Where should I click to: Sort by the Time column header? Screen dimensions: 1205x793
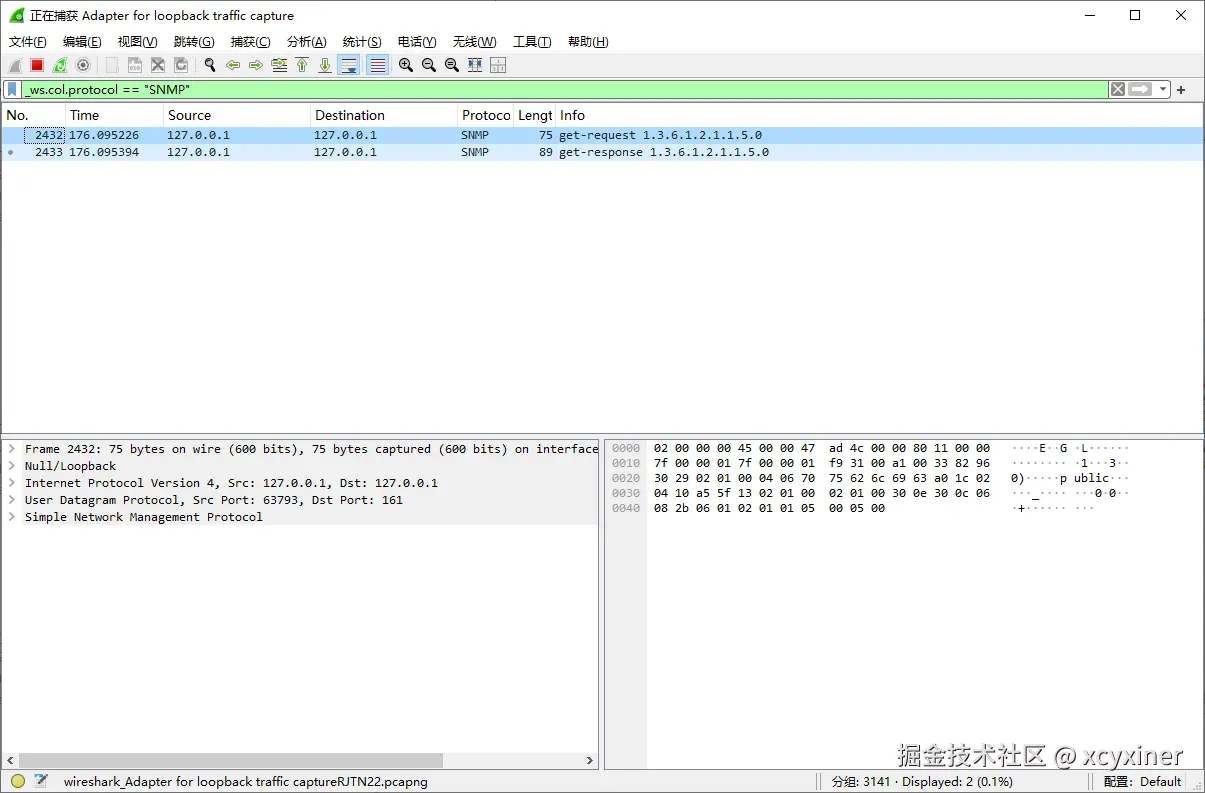(115, 115)
